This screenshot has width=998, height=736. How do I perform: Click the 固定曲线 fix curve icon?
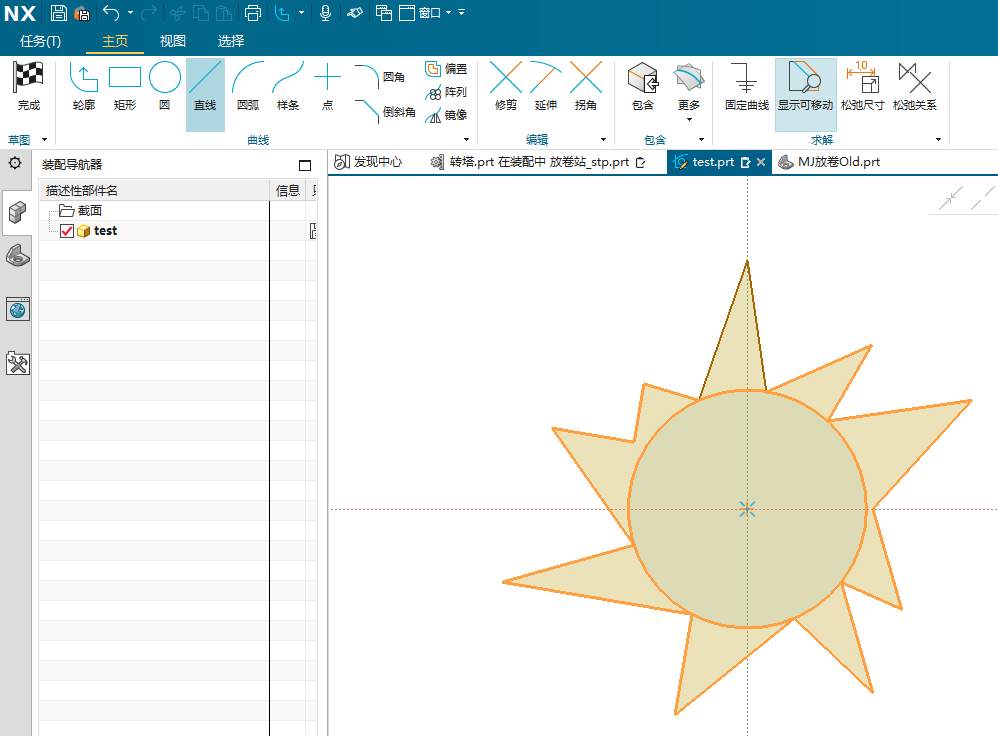click(x=746, y=87)
